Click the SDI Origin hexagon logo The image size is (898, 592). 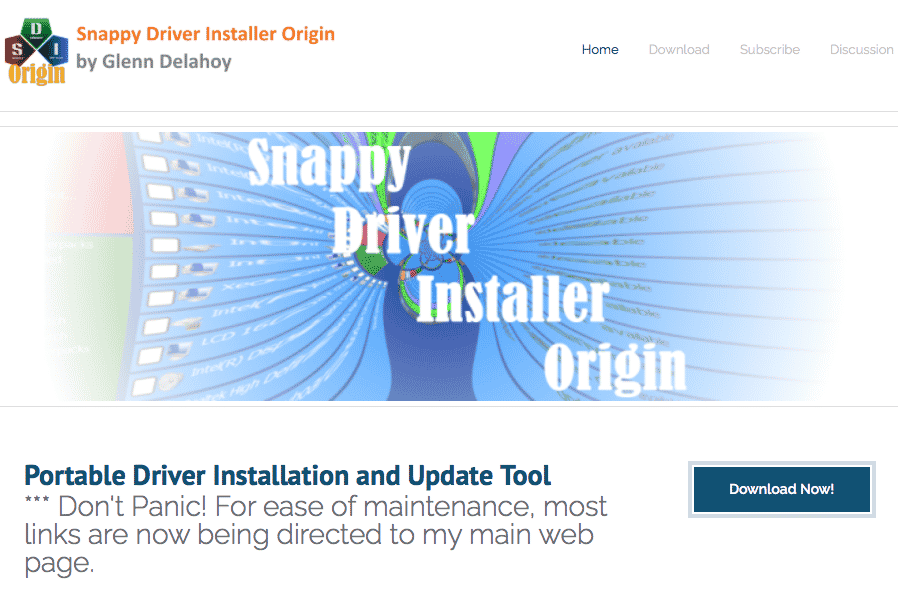click(36, 52)
